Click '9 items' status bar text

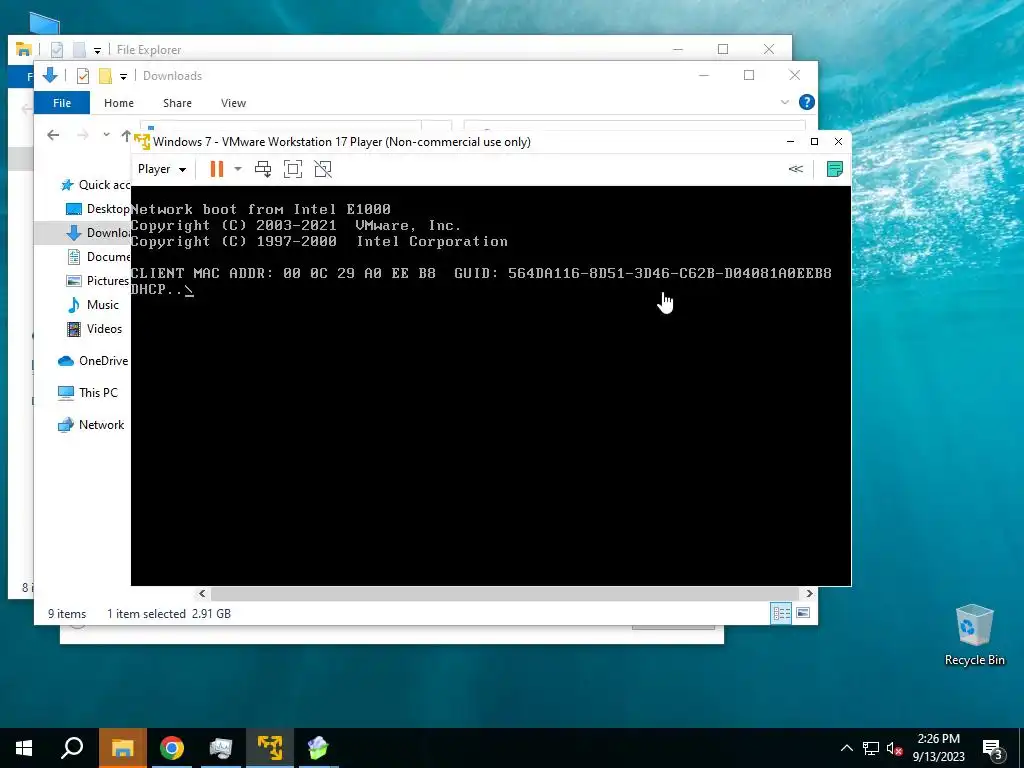[x=67, y=613]
